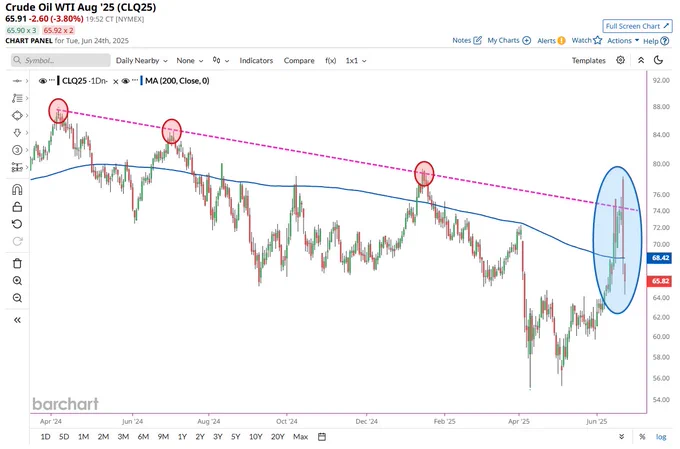Click the 65.82 last price label
The image size is (680, 449).
[x=659, y=281]
